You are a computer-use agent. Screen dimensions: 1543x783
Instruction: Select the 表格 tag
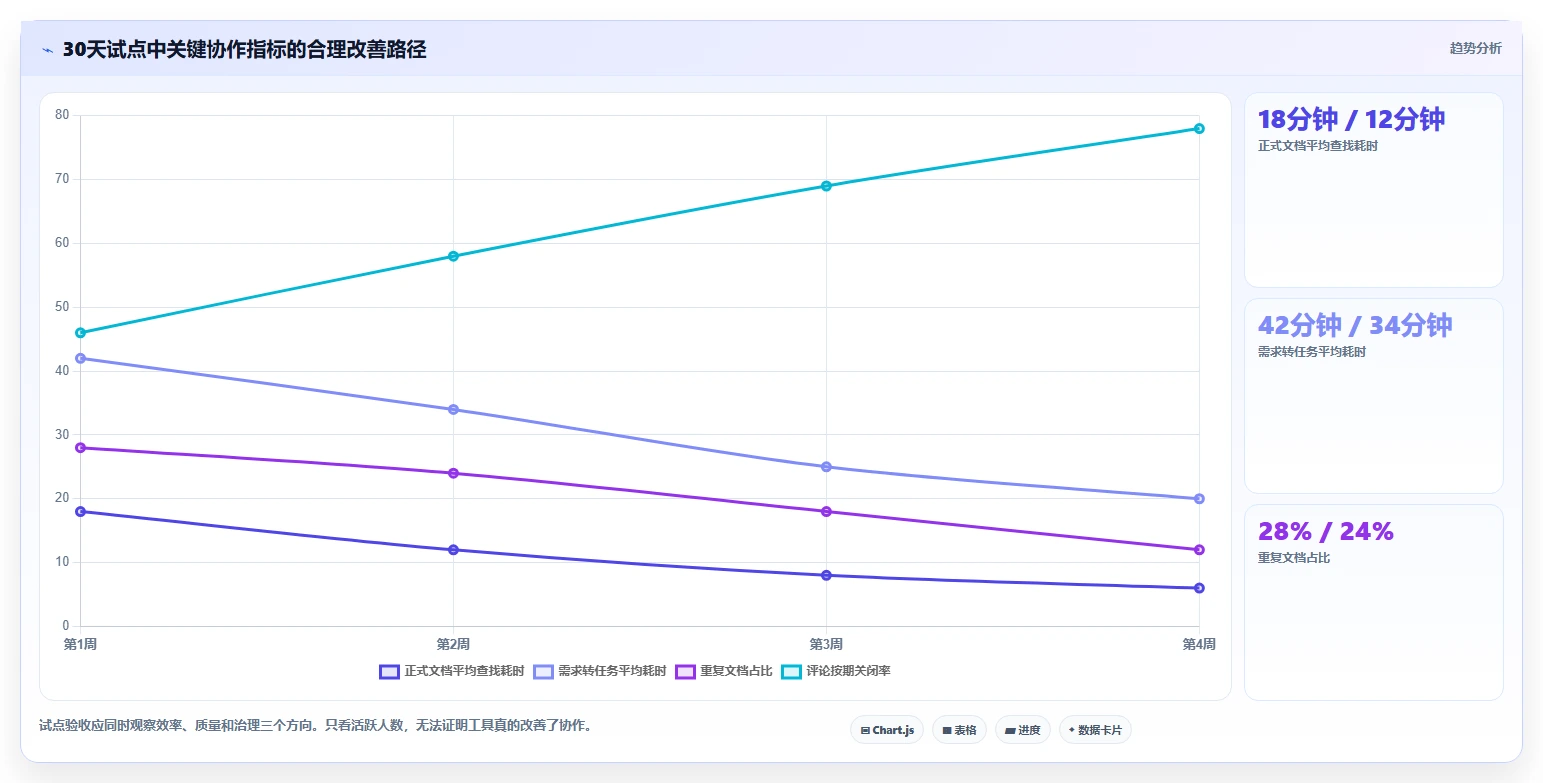[959, 730]
